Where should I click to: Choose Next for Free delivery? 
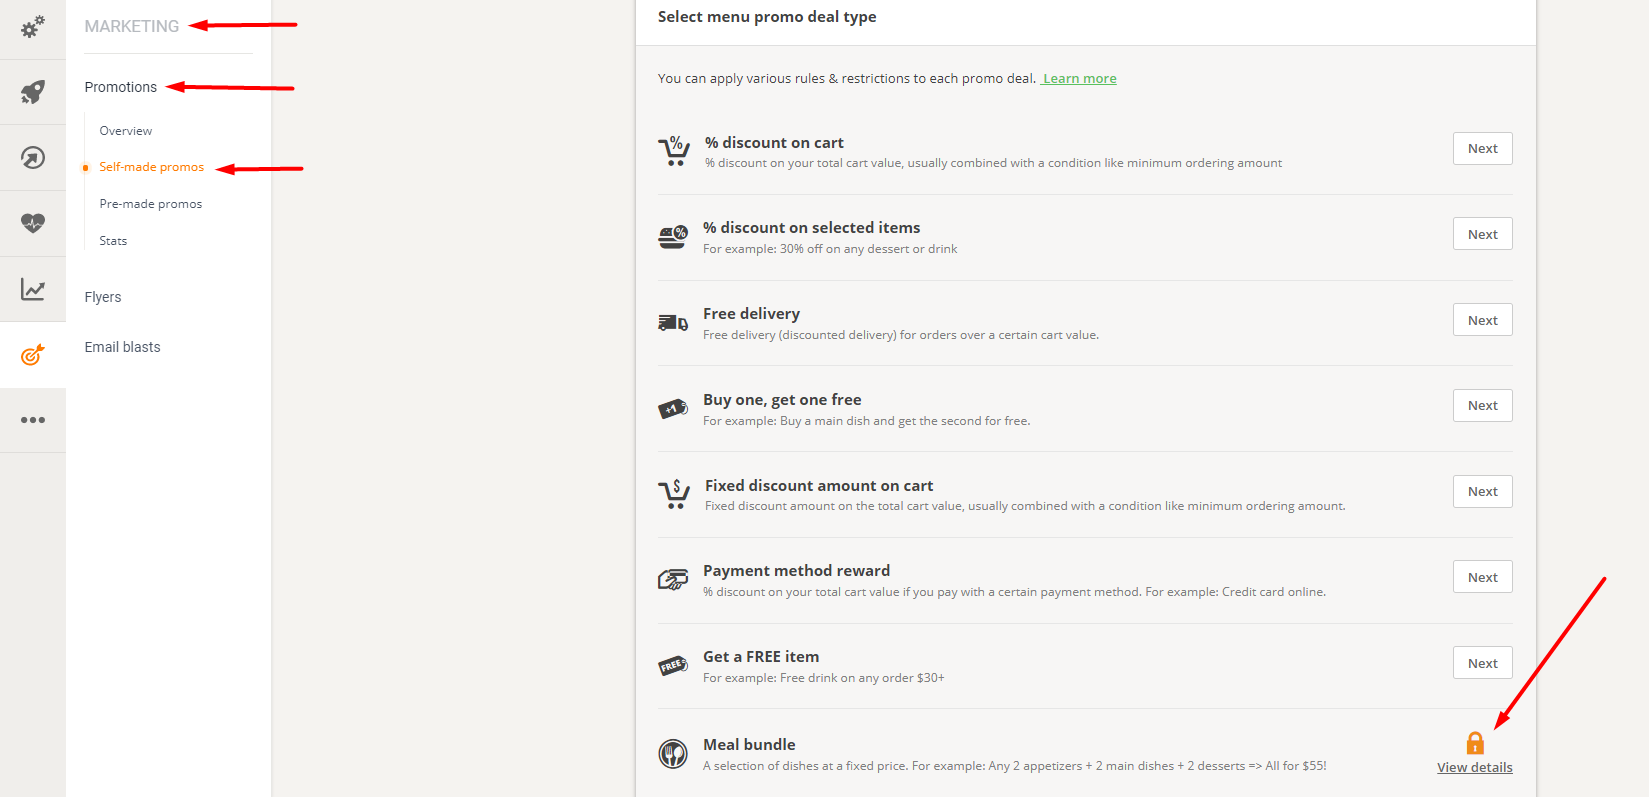pos(1483,320)
